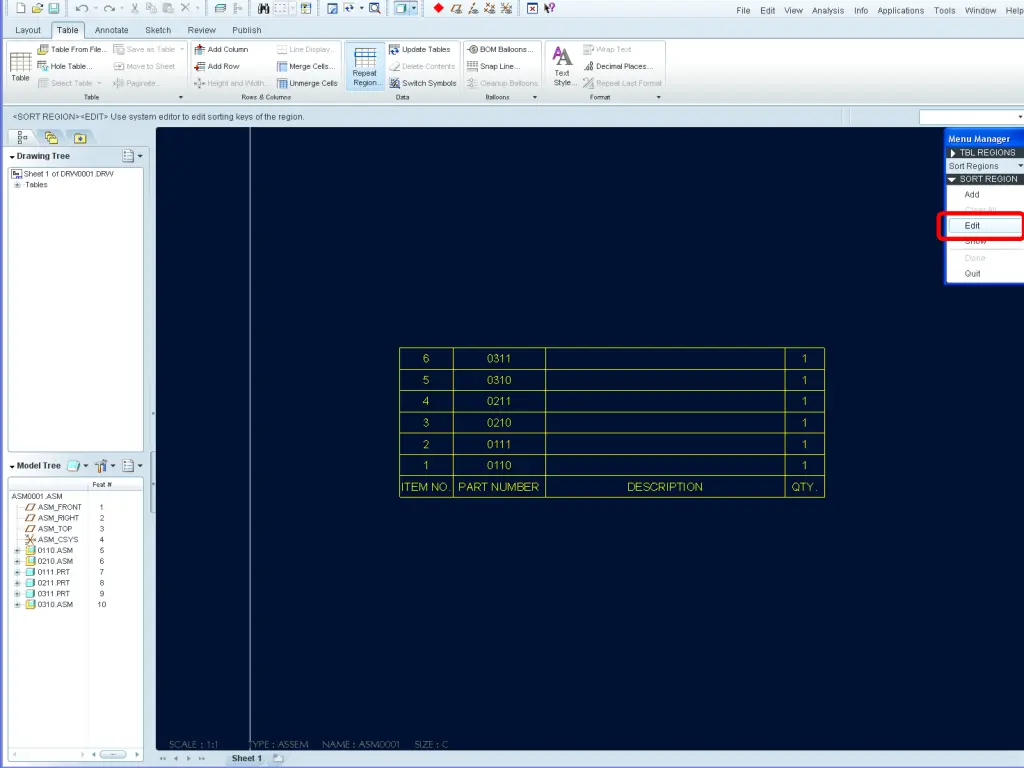Click Decimal Places tool
The height and width of the screenshot is (768, 1024).
pyautogui.click(x=618, y=66)
